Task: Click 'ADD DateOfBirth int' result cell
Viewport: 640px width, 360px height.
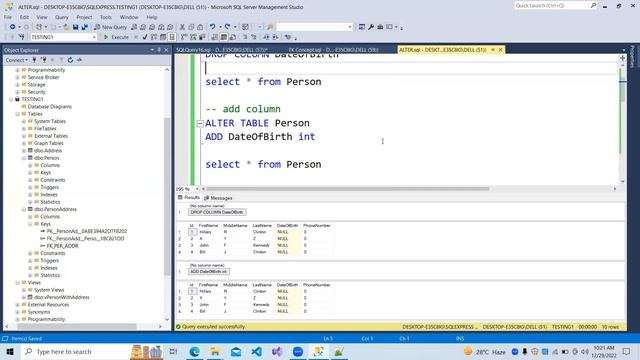Action: (x=209, y=272)
